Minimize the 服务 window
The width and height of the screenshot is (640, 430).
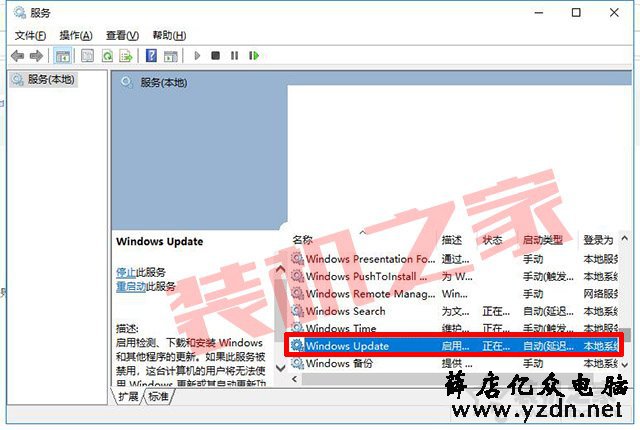coord(539,13)
